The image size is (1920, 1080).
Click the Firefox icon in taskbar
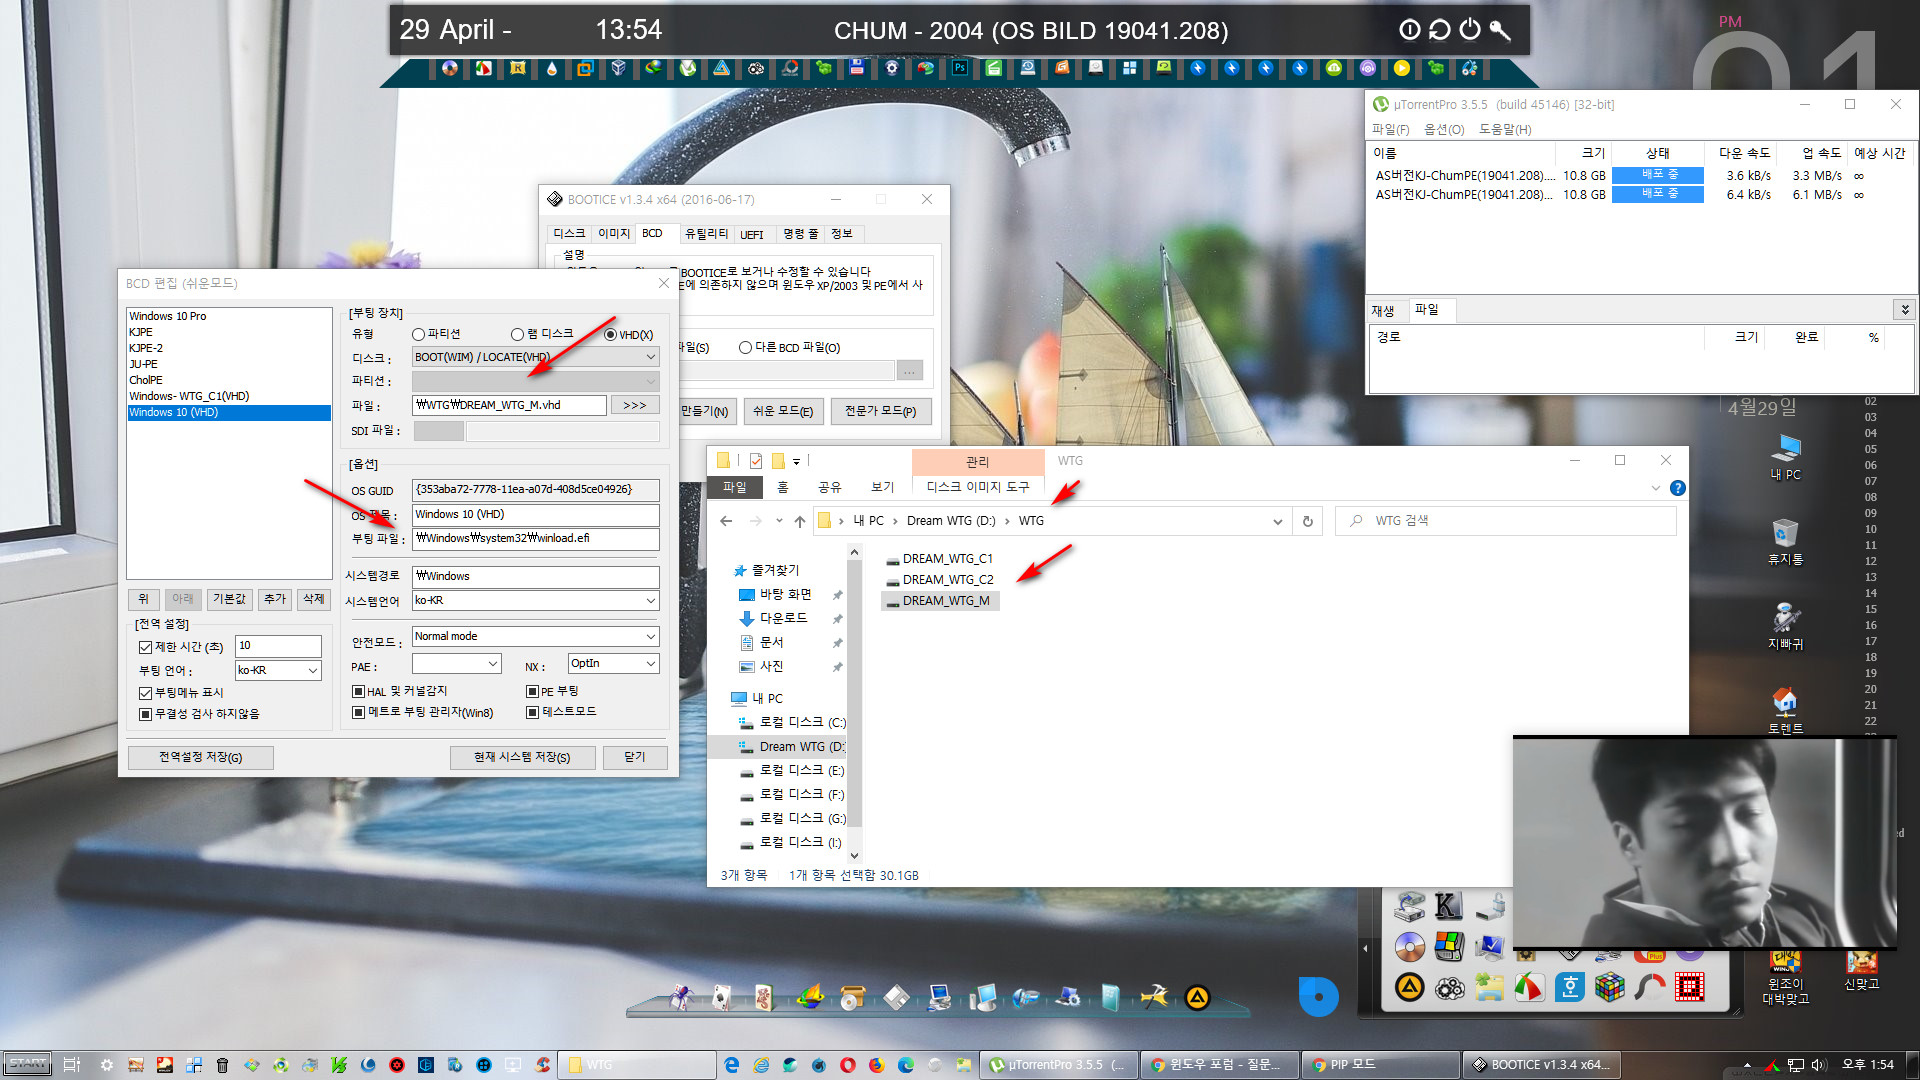point(877,1065)
